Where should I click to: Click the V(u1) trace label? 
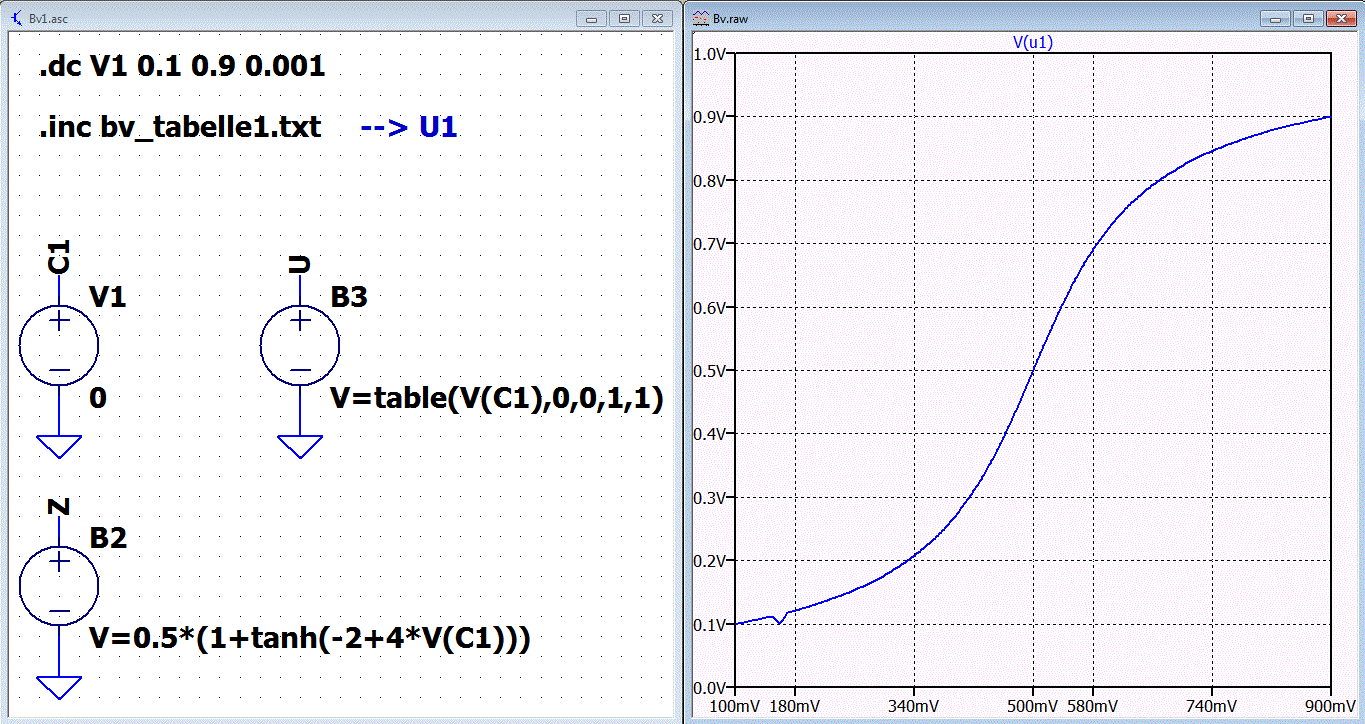pyautogui.click(x=1033, y=43)
